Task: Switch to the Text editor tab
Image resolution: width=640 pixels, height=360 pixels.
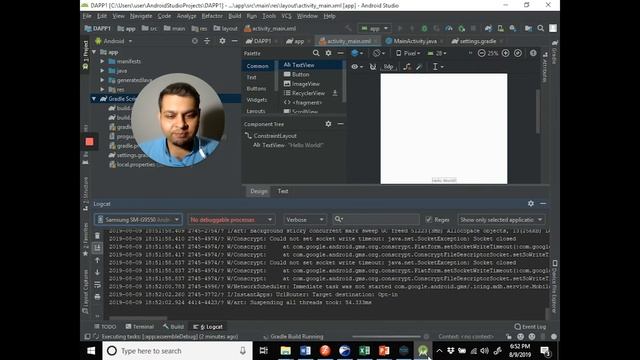Action: click(x=283, y=191)
